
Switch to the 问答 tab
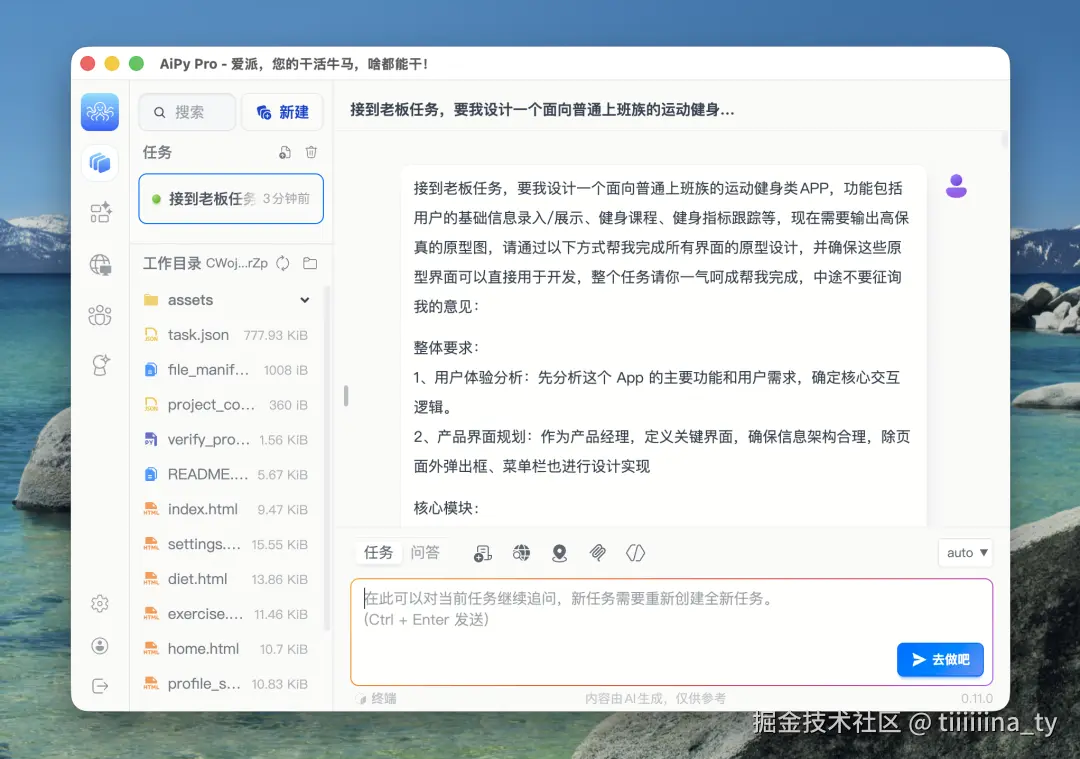[x=426, y=552]
